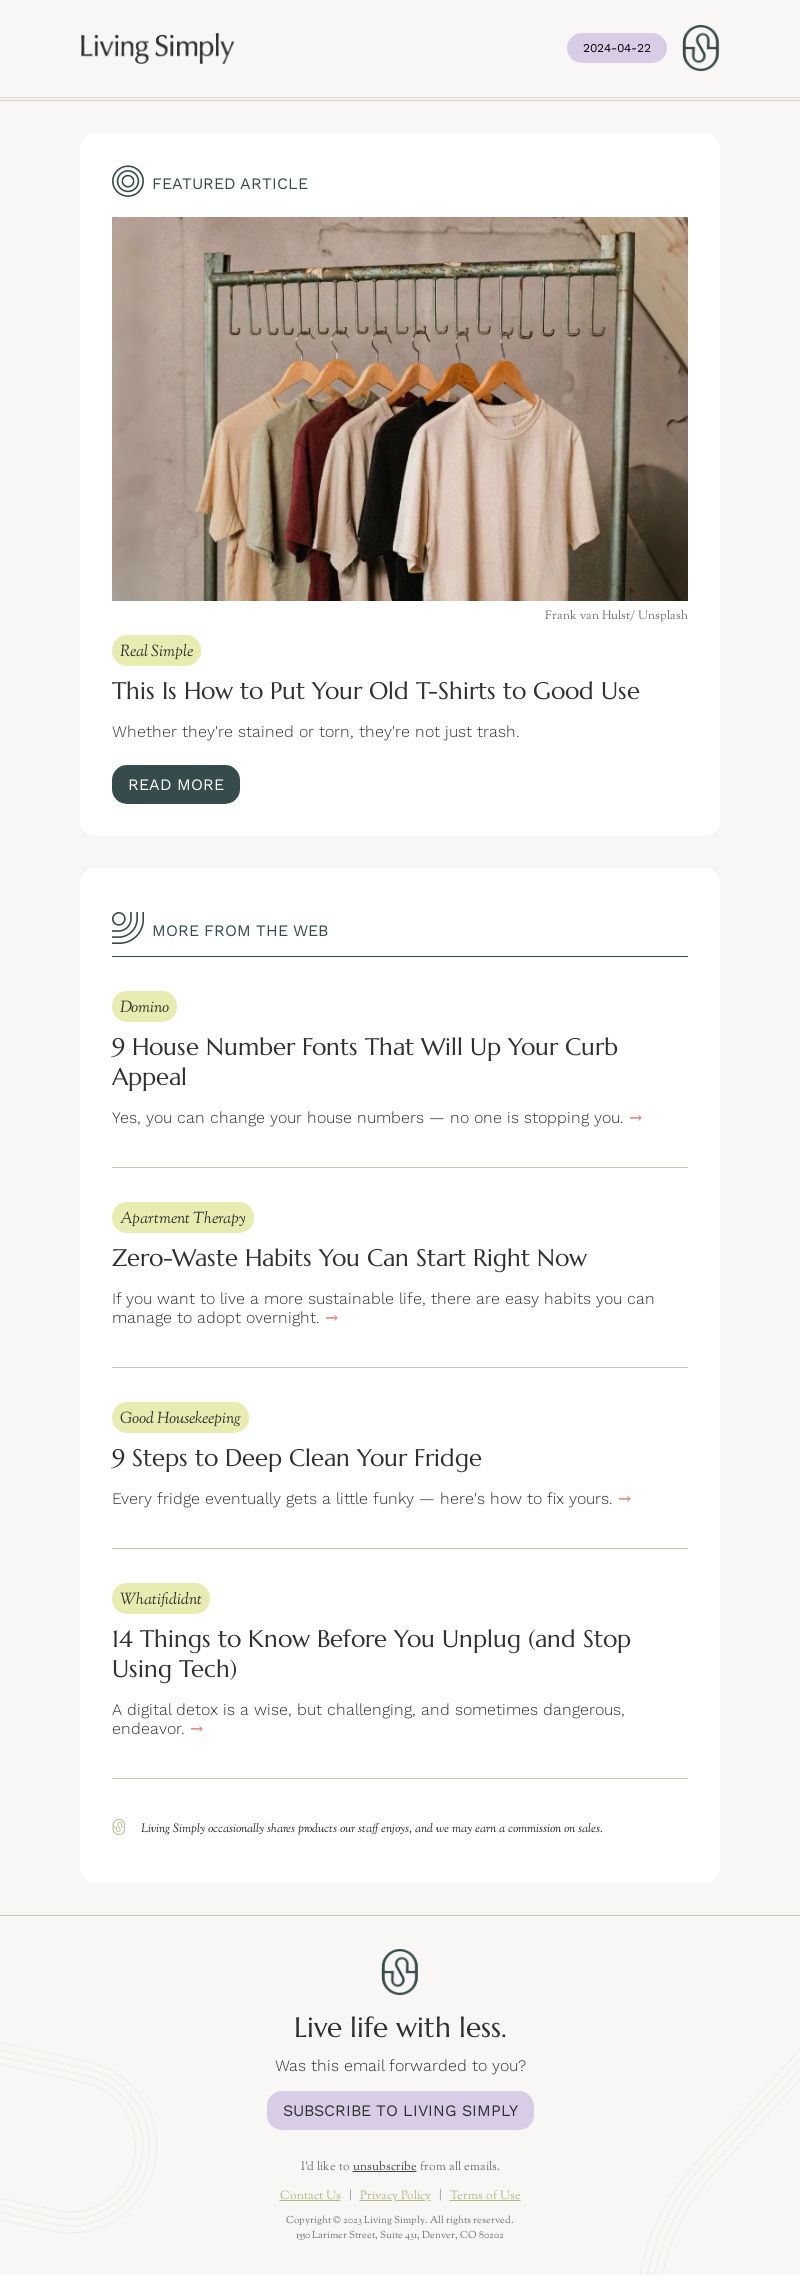Click the 2024-04-22 date badge
Viewport: 800px width, 2294px height.
pyautogui.click(x=617, y=48)
